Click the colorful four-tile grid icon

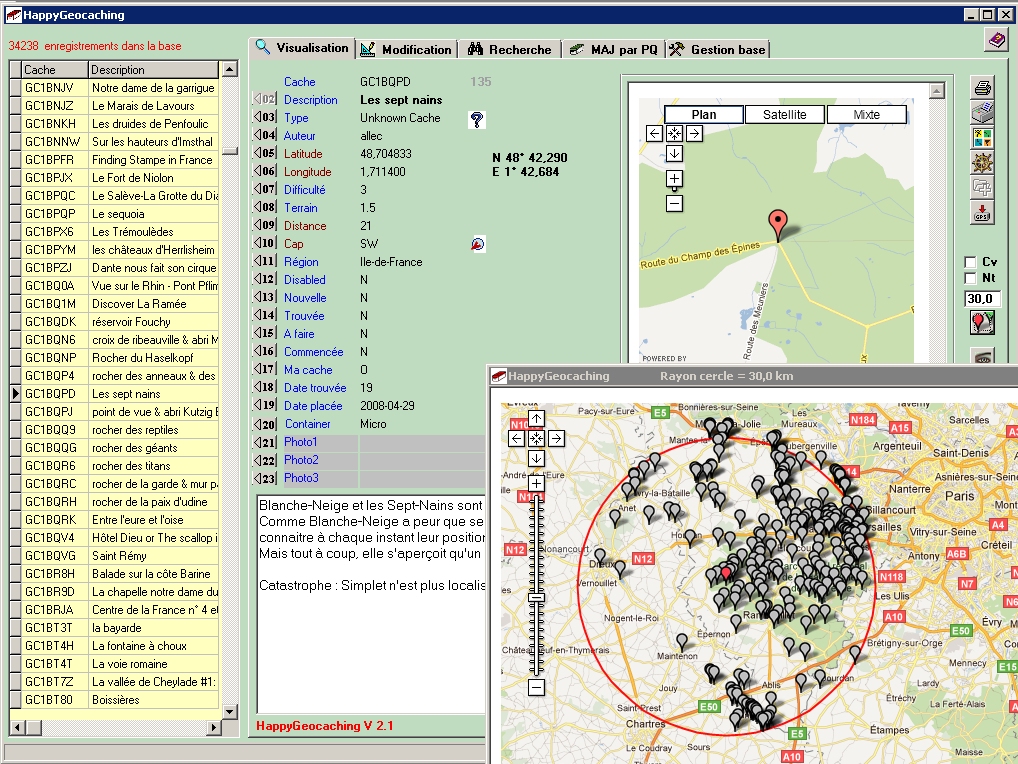coord(982,137)
